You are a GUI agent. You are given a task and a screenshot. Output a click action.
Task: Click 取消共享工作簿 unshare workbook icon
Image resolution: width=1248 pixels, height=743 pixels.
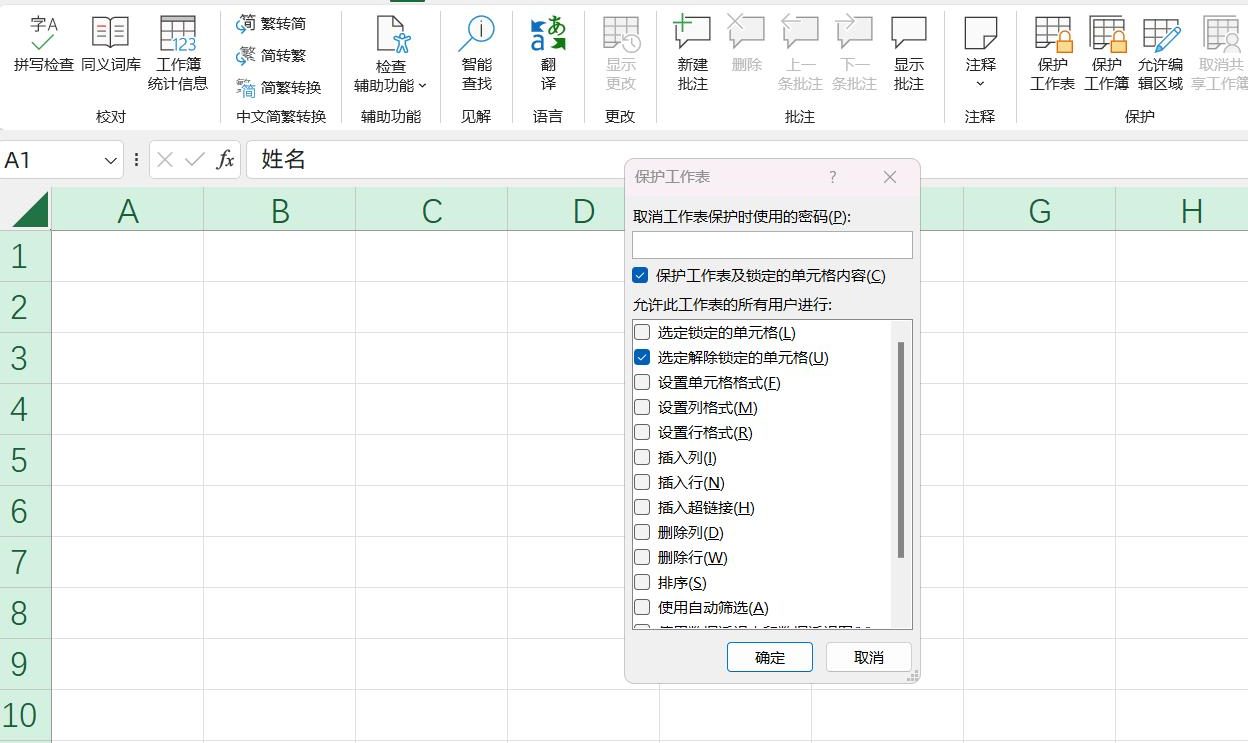1220,34
